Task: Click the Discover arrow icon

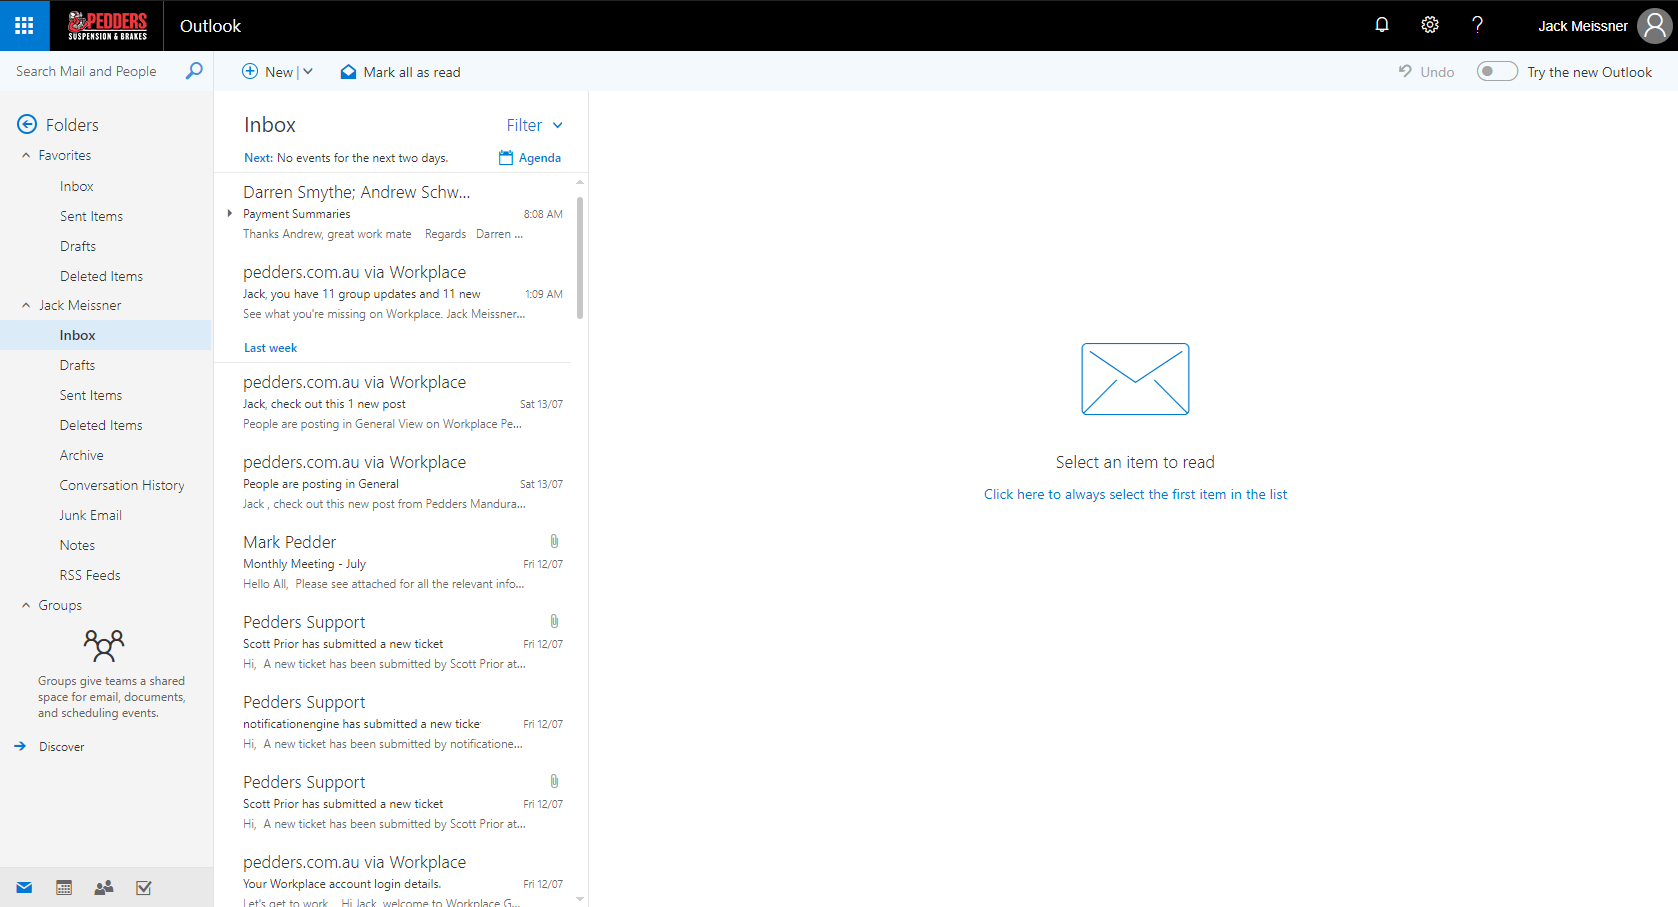Action: 20,746
